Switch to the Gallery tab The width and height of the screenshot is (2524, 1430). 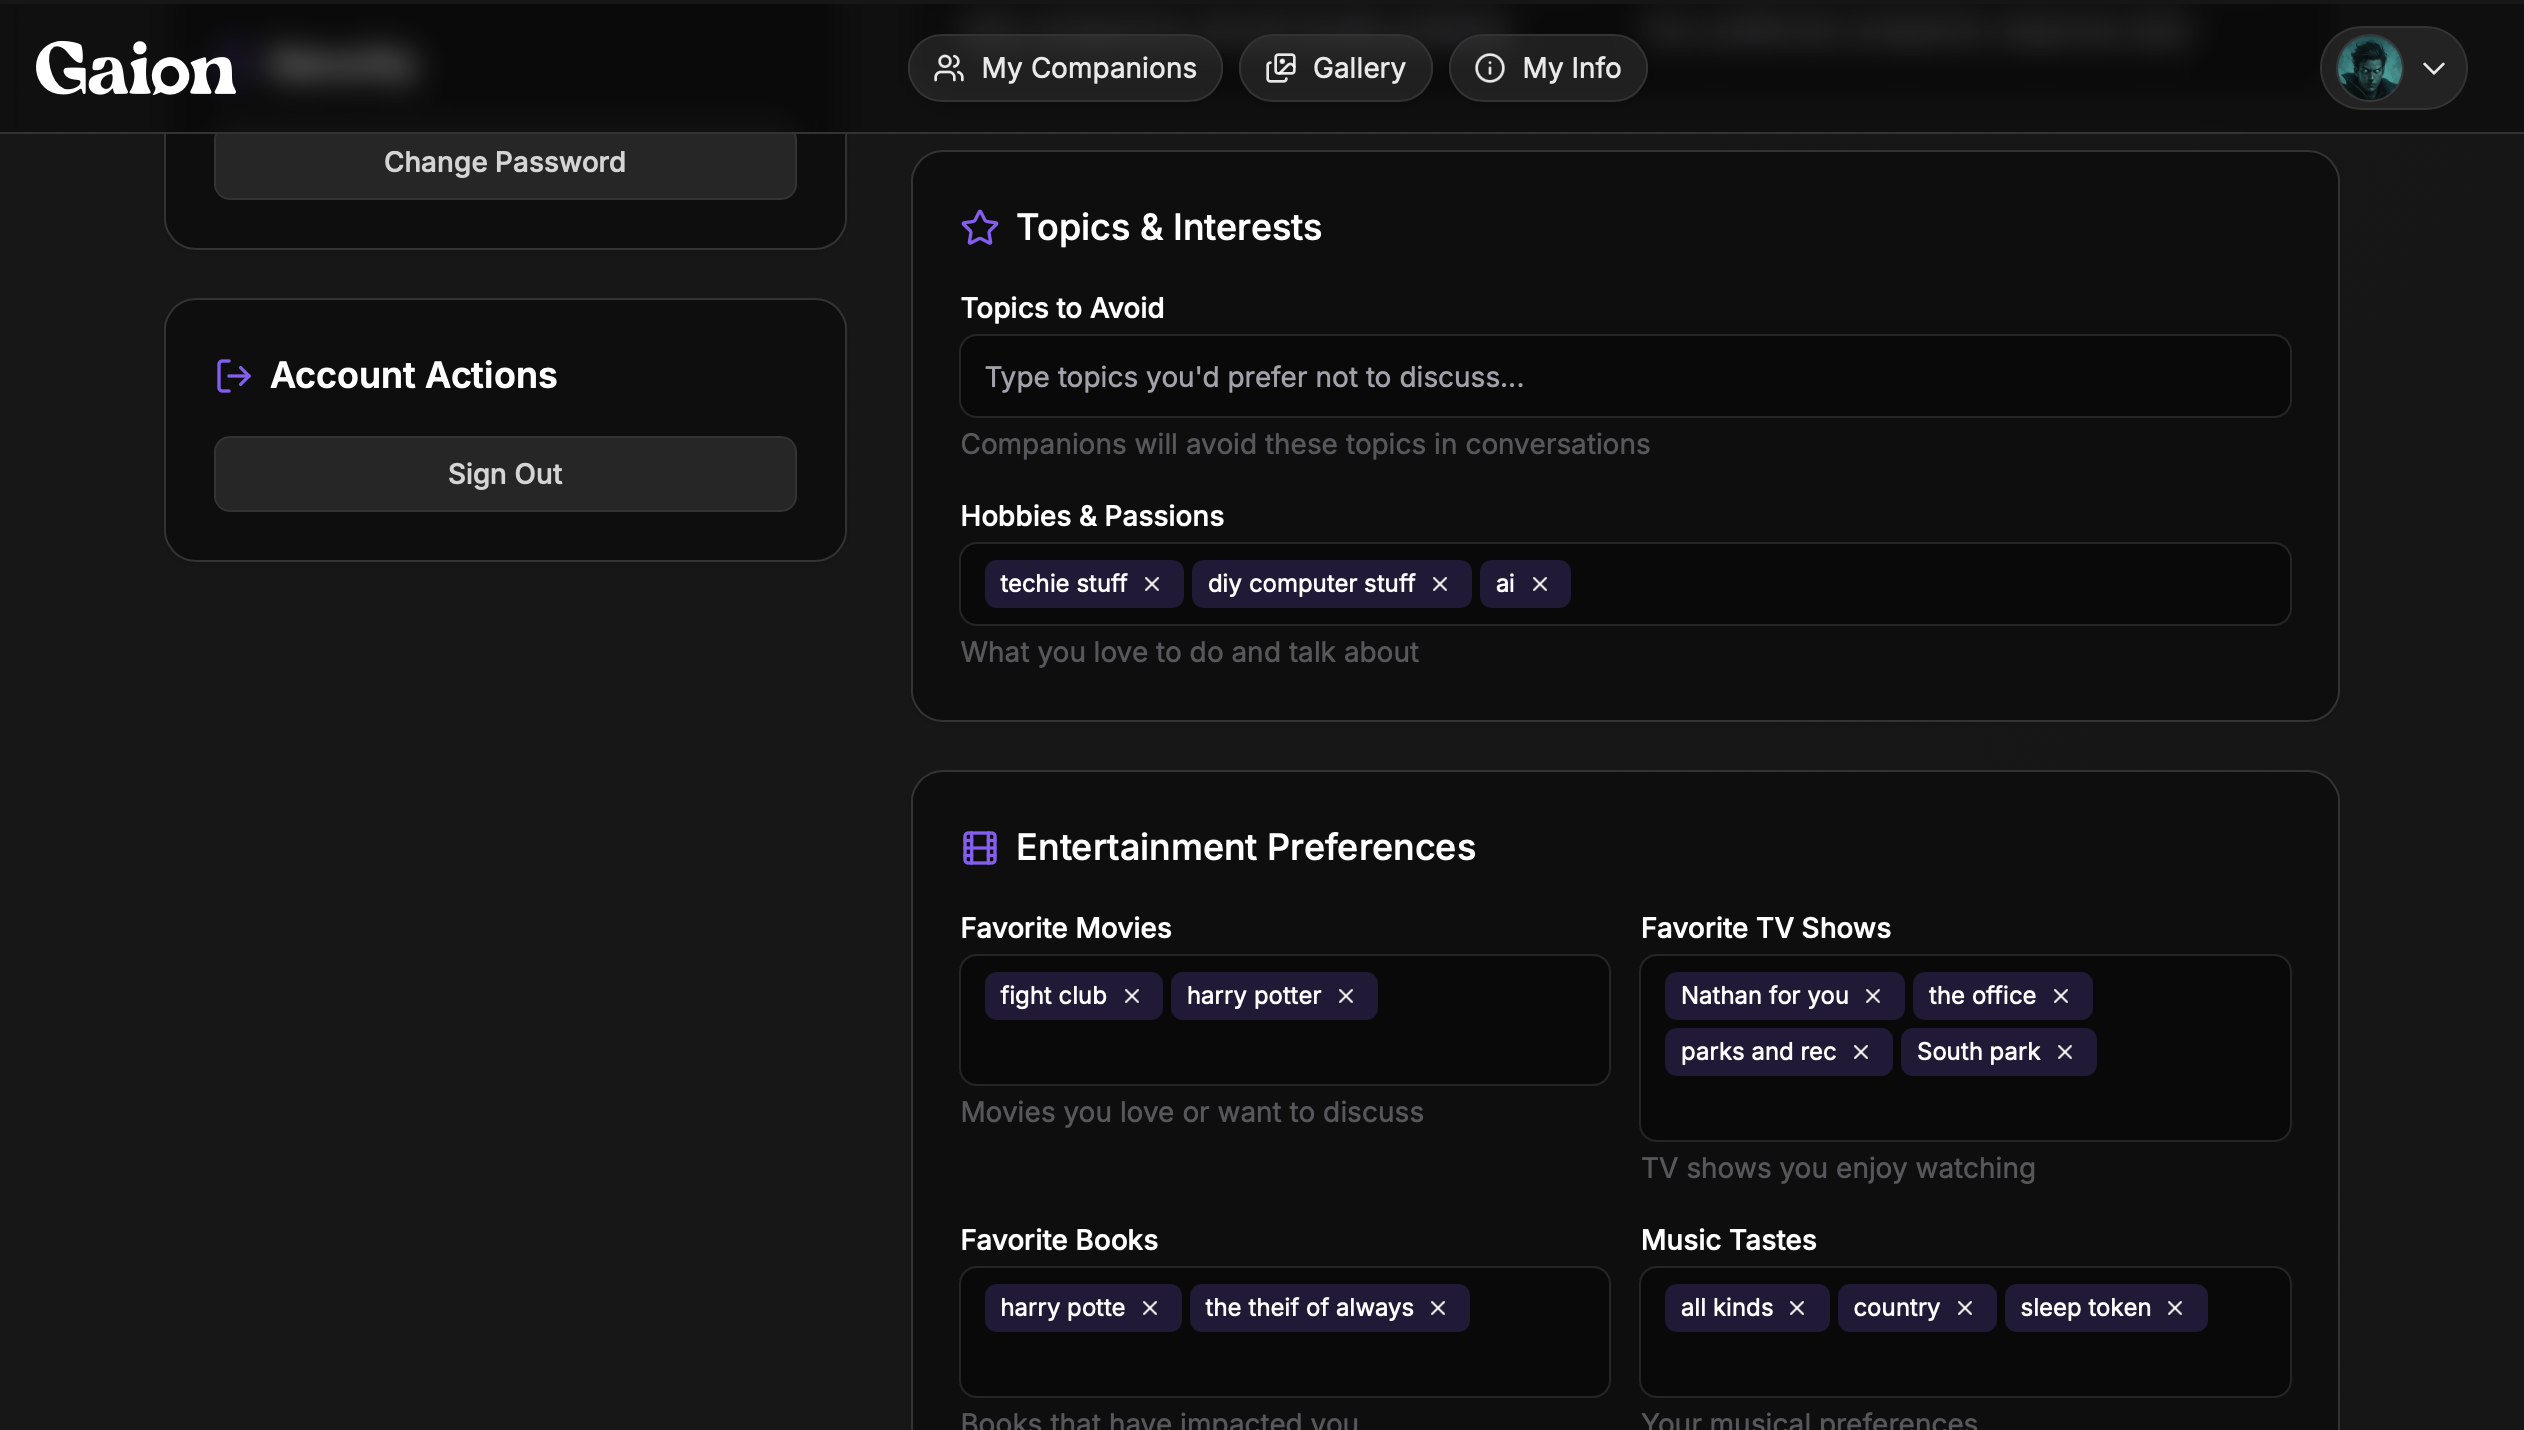click(1335, 68)
